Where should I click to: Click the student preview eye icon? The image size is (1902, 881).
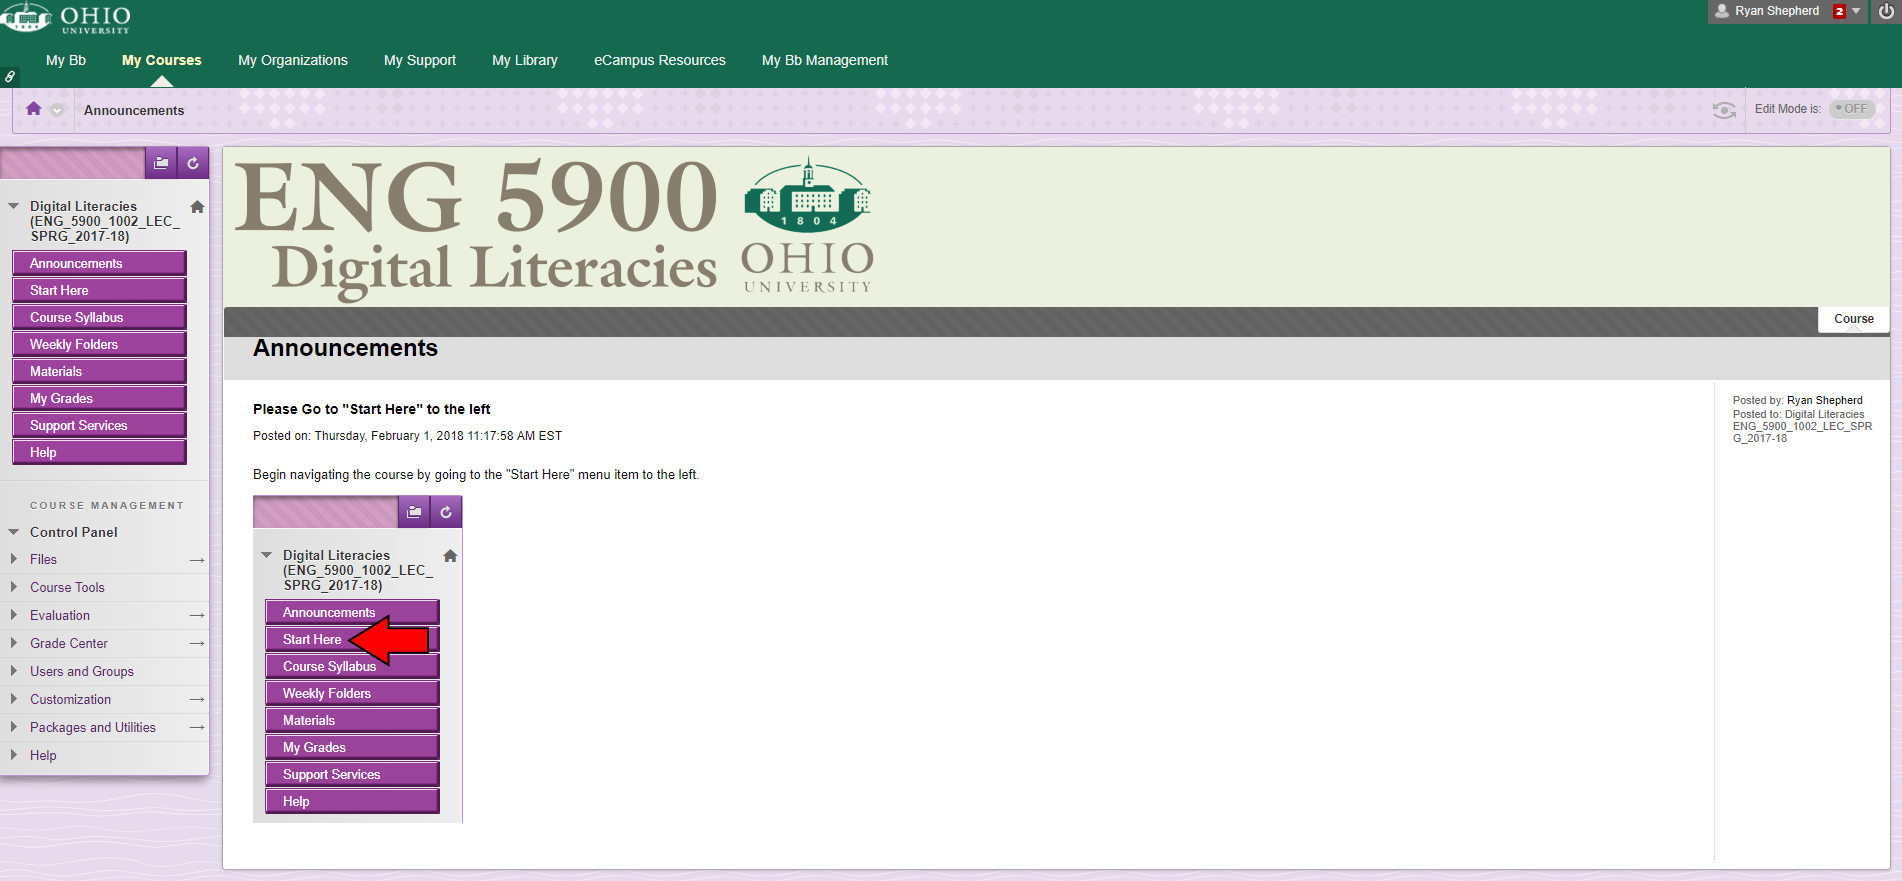[x=1724, y=110]
